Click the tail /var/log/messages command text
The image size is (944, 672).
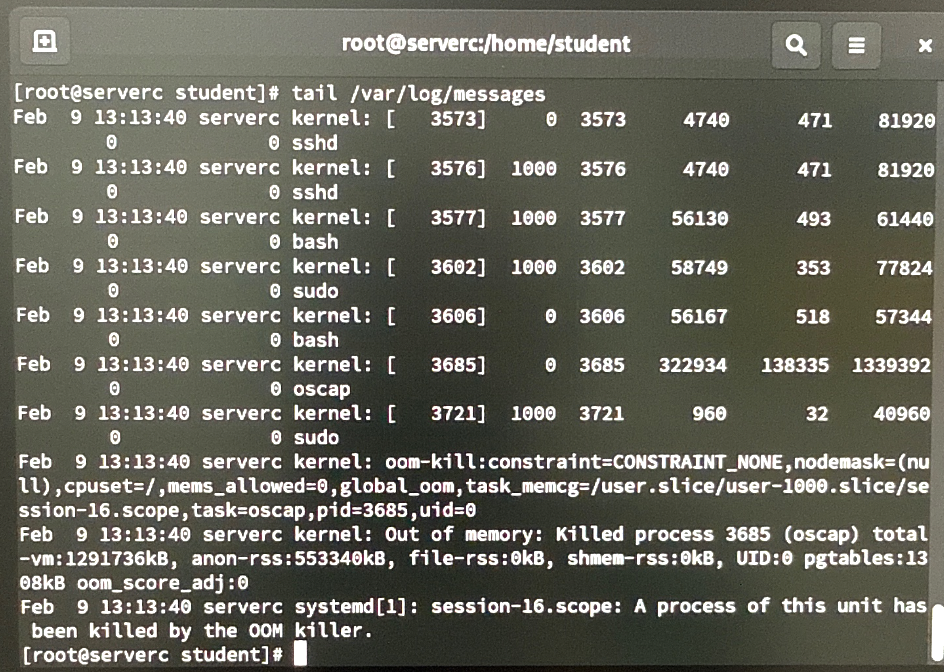tap(418, 93)
